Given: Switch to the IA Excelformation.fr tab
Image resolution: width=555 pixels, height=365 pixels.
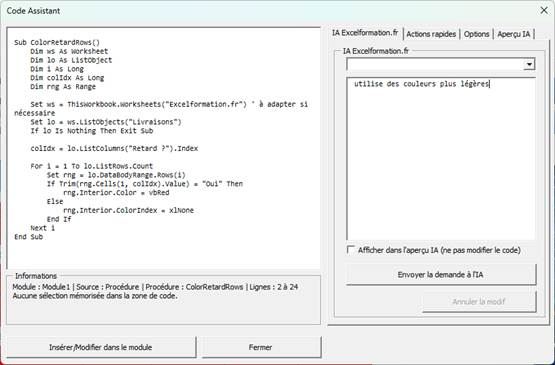Looking at the screenshot, I should click(365, 33).
